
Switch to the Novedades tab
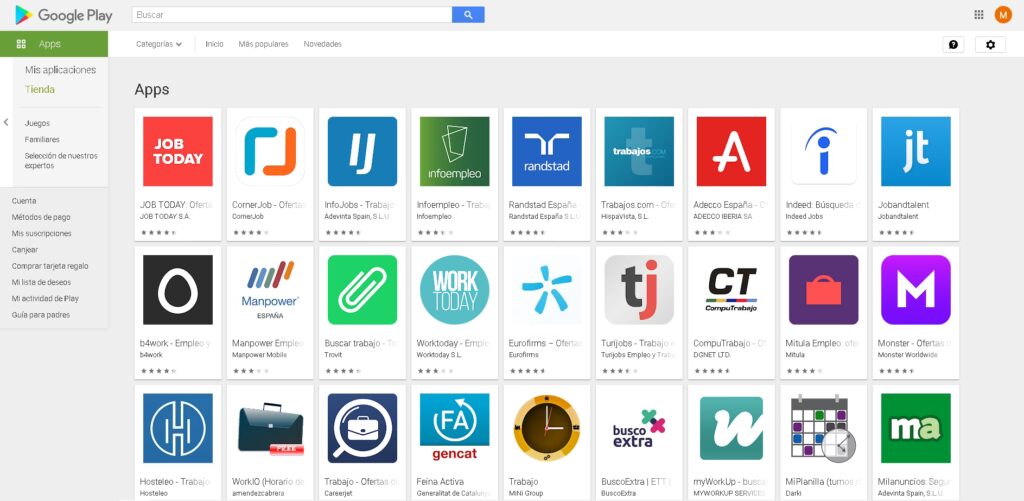tap(322, 44)
